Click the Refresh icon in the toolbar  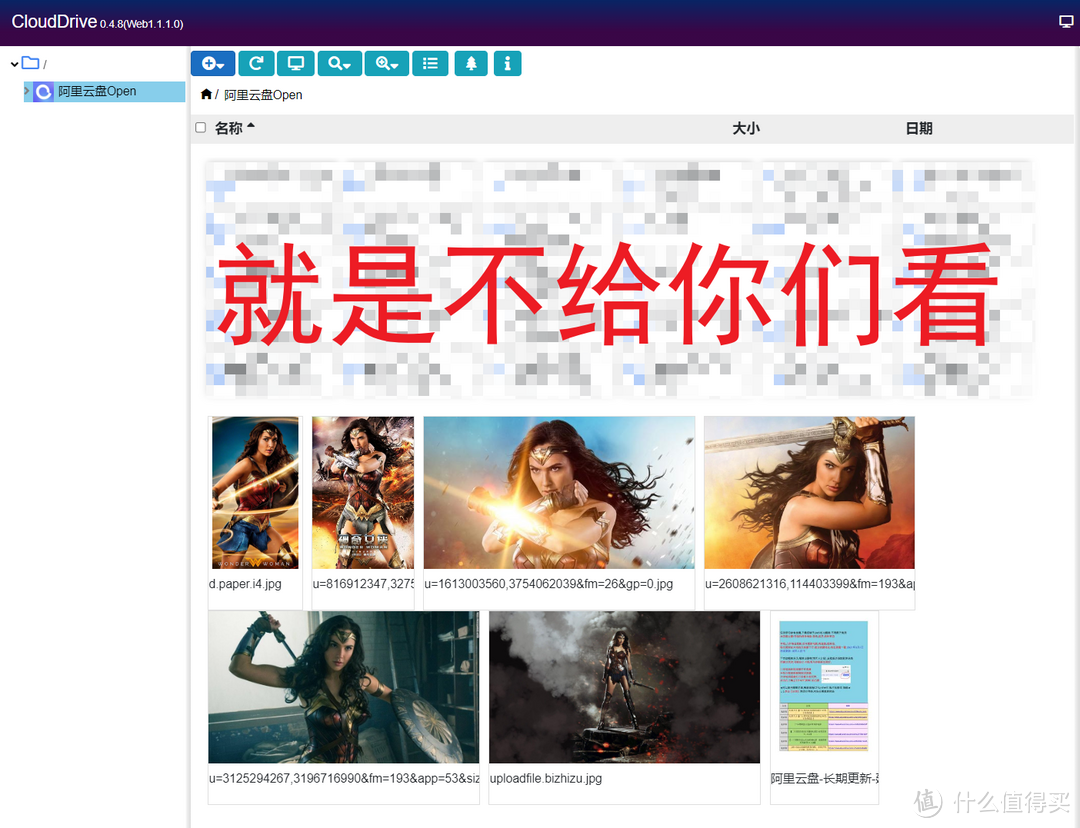256,63
